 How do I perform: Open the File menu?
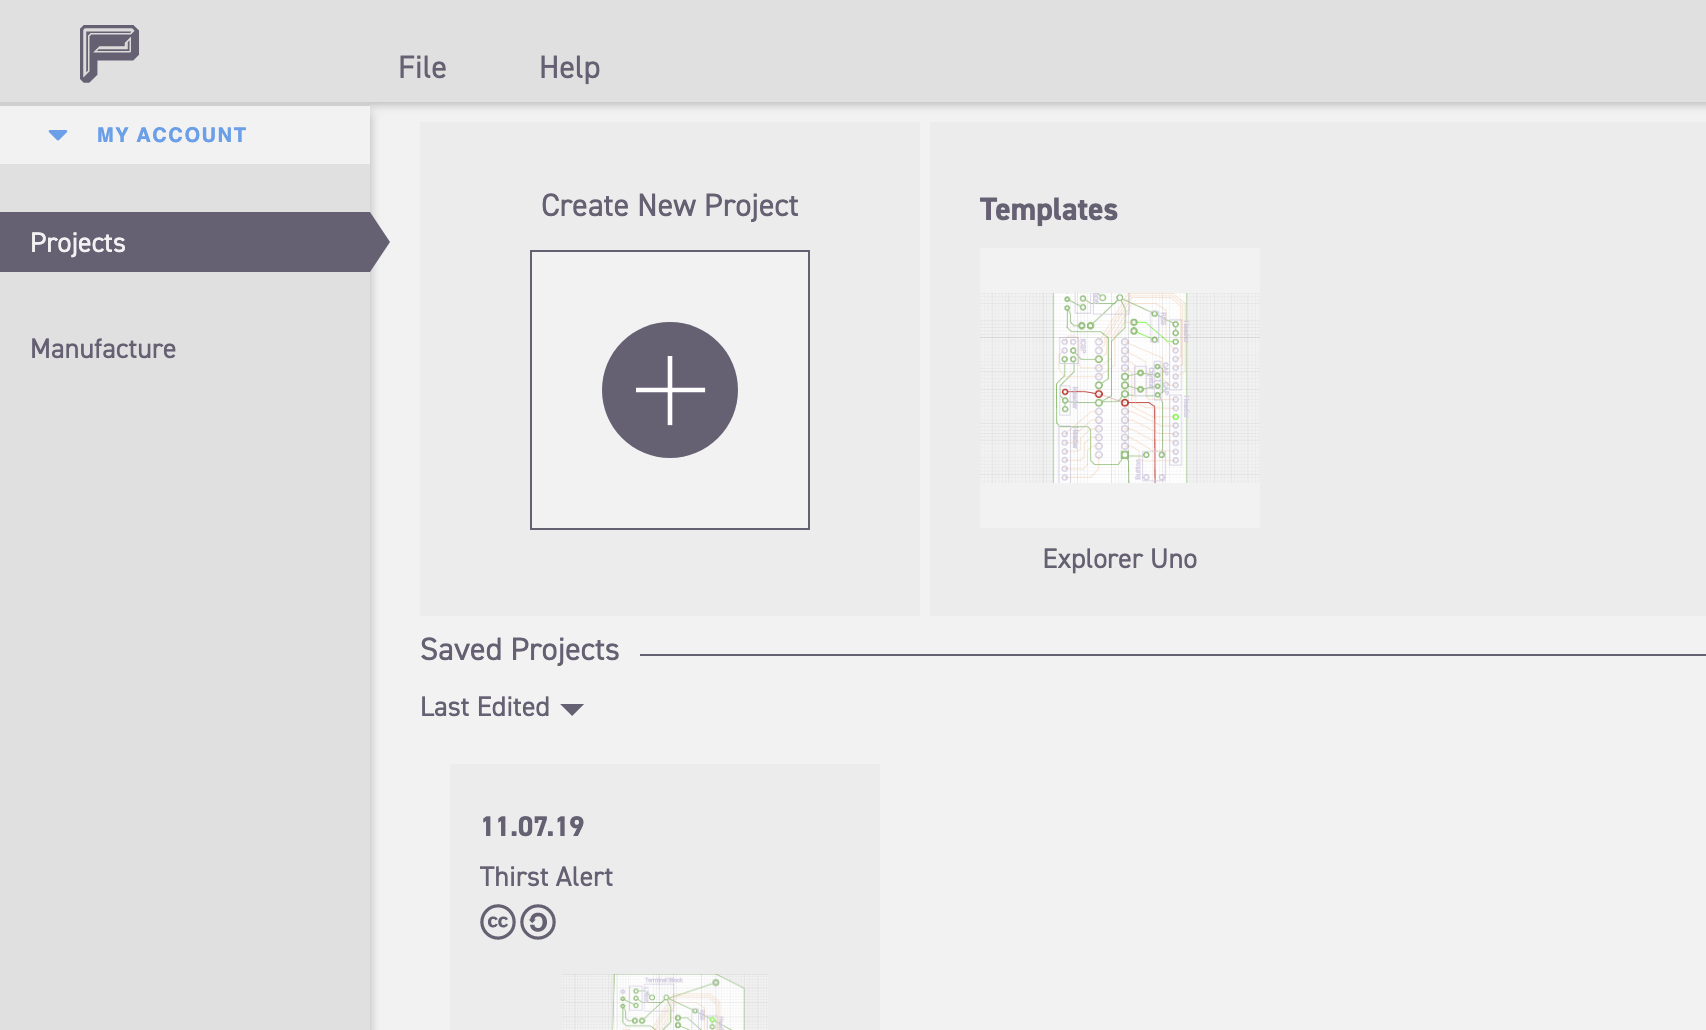coord(422,67)
